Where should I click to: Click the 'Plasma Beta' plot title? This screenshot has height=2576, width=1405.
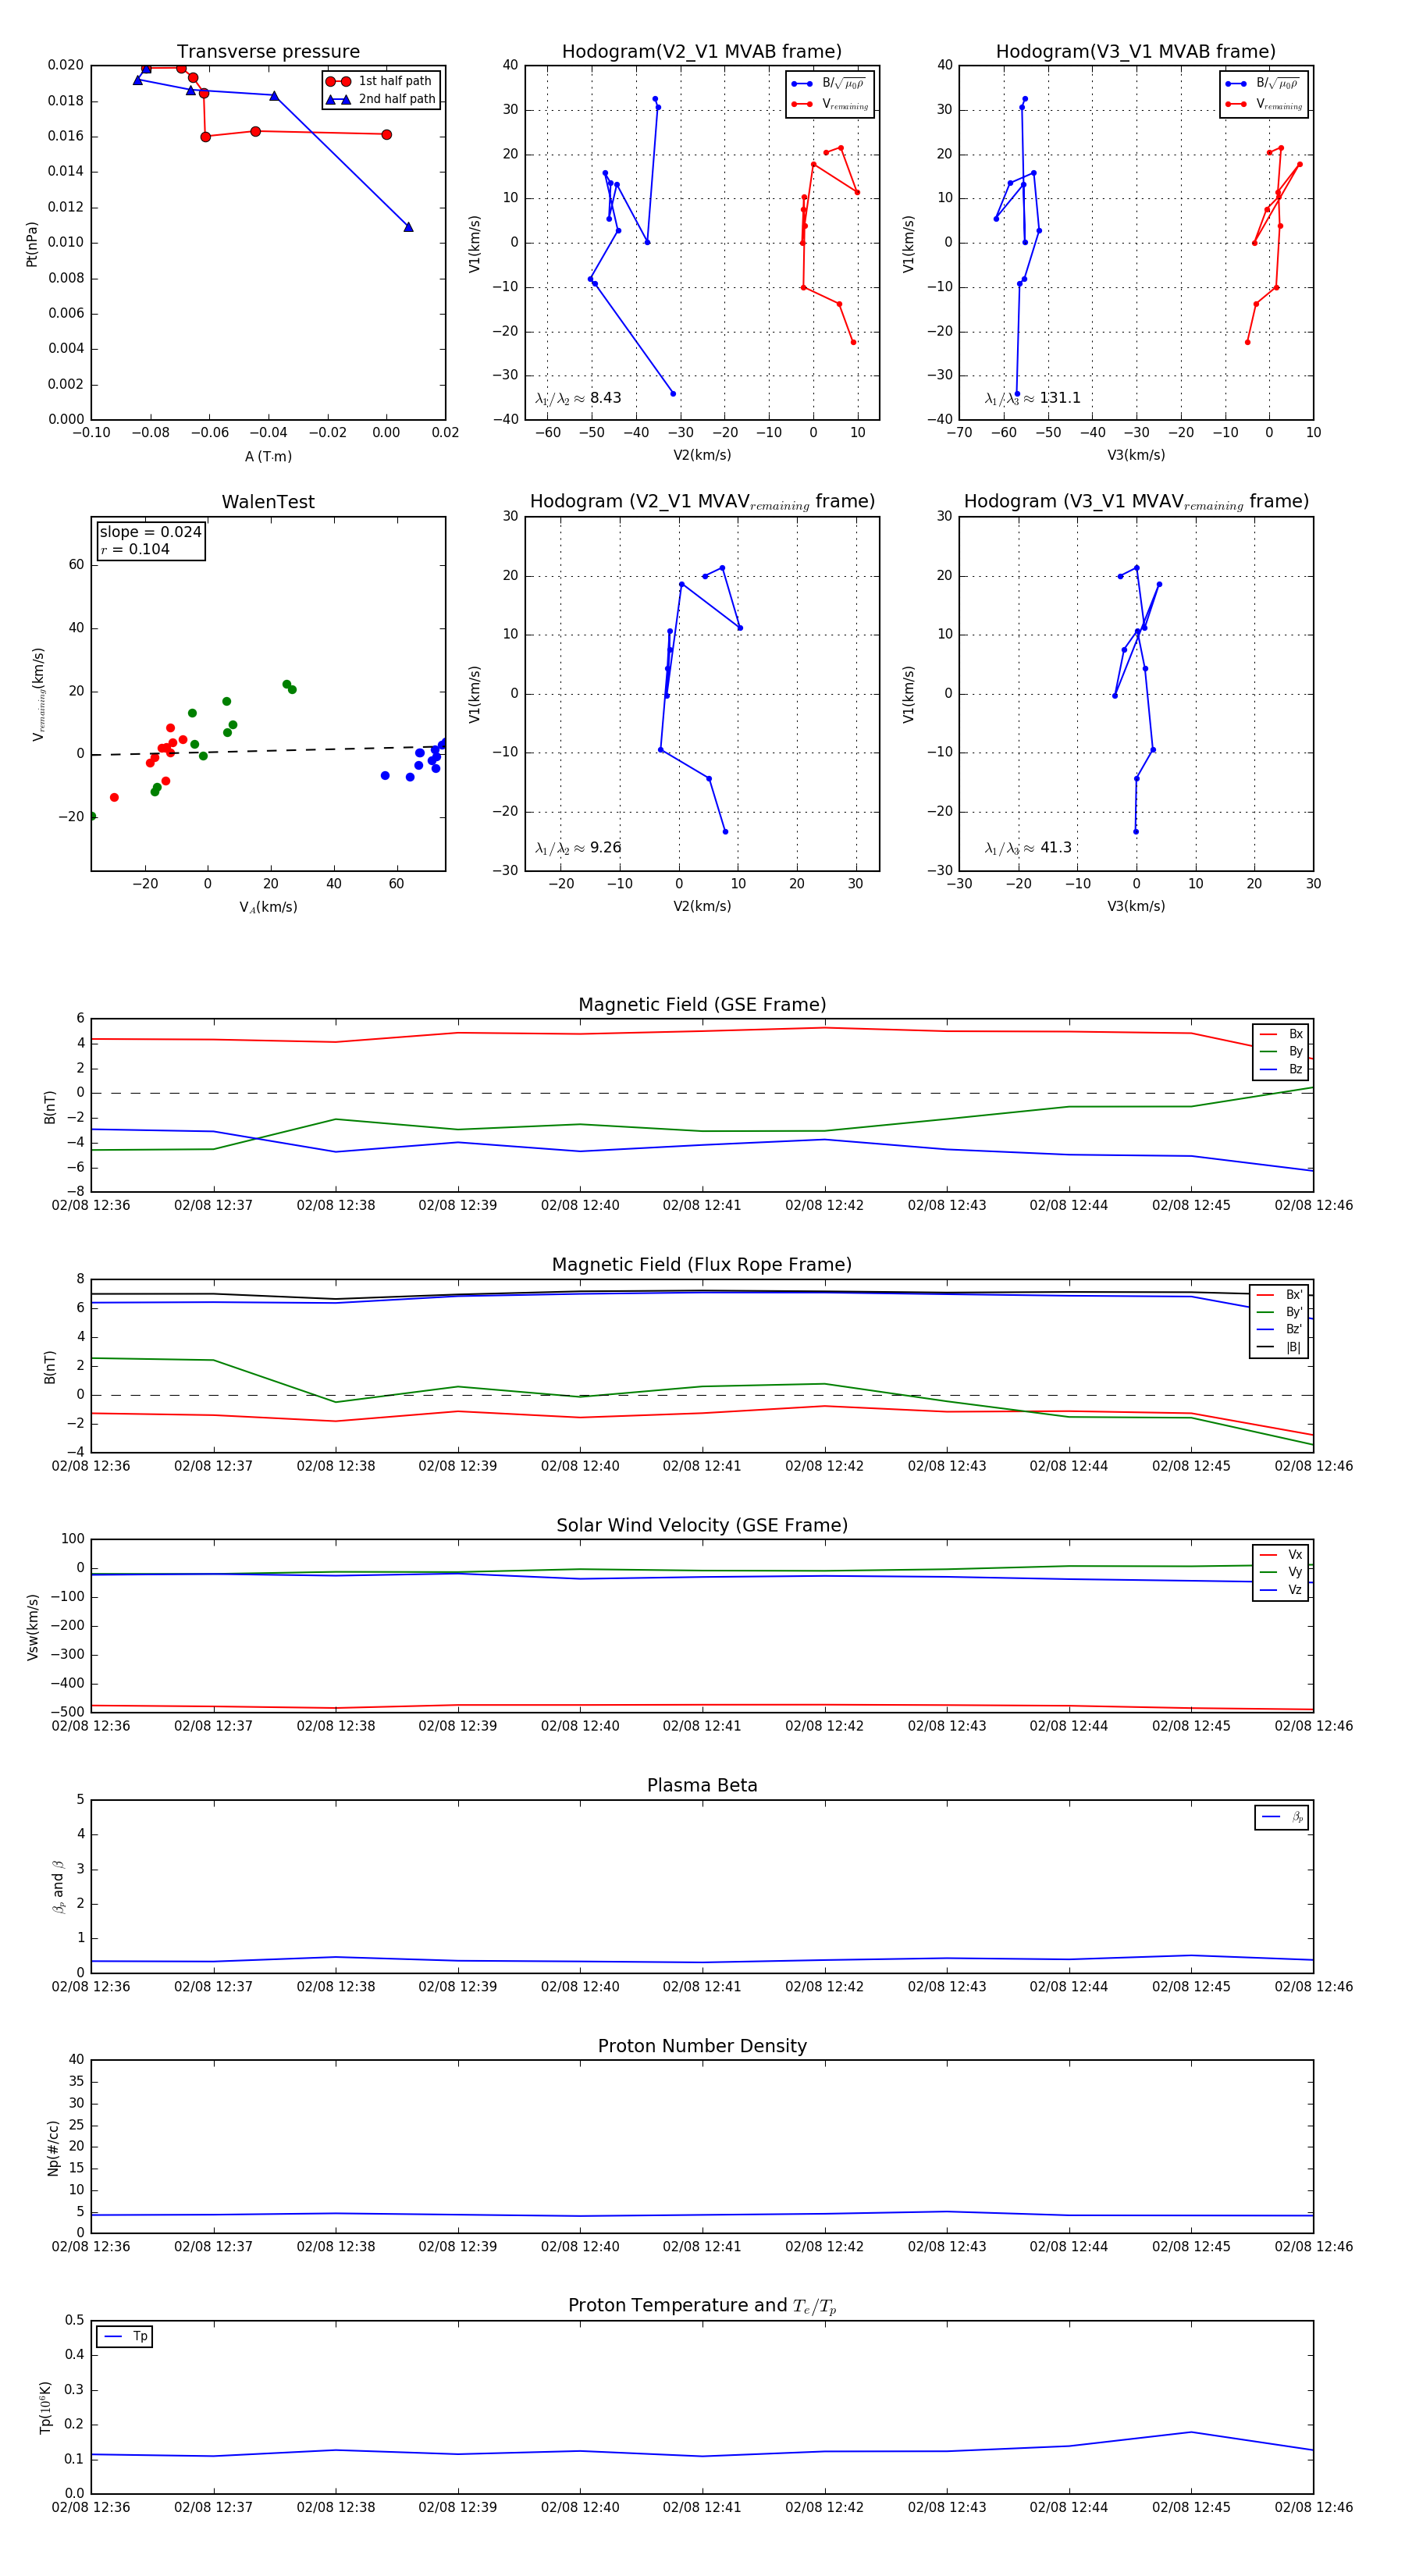[702, 1785]
